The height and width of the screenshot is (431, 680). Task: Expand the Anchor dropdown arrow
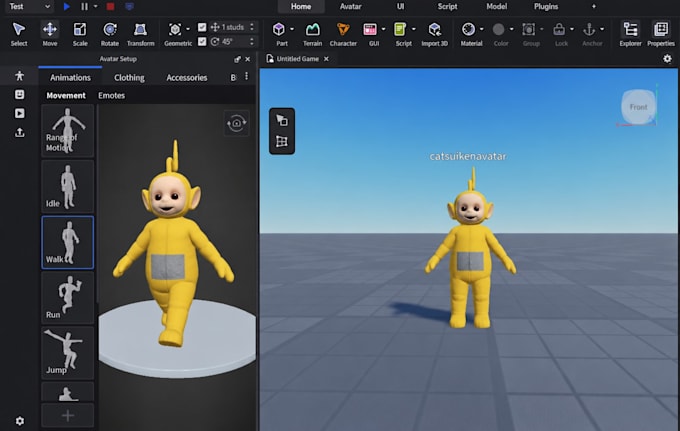(x=602, y=29)
